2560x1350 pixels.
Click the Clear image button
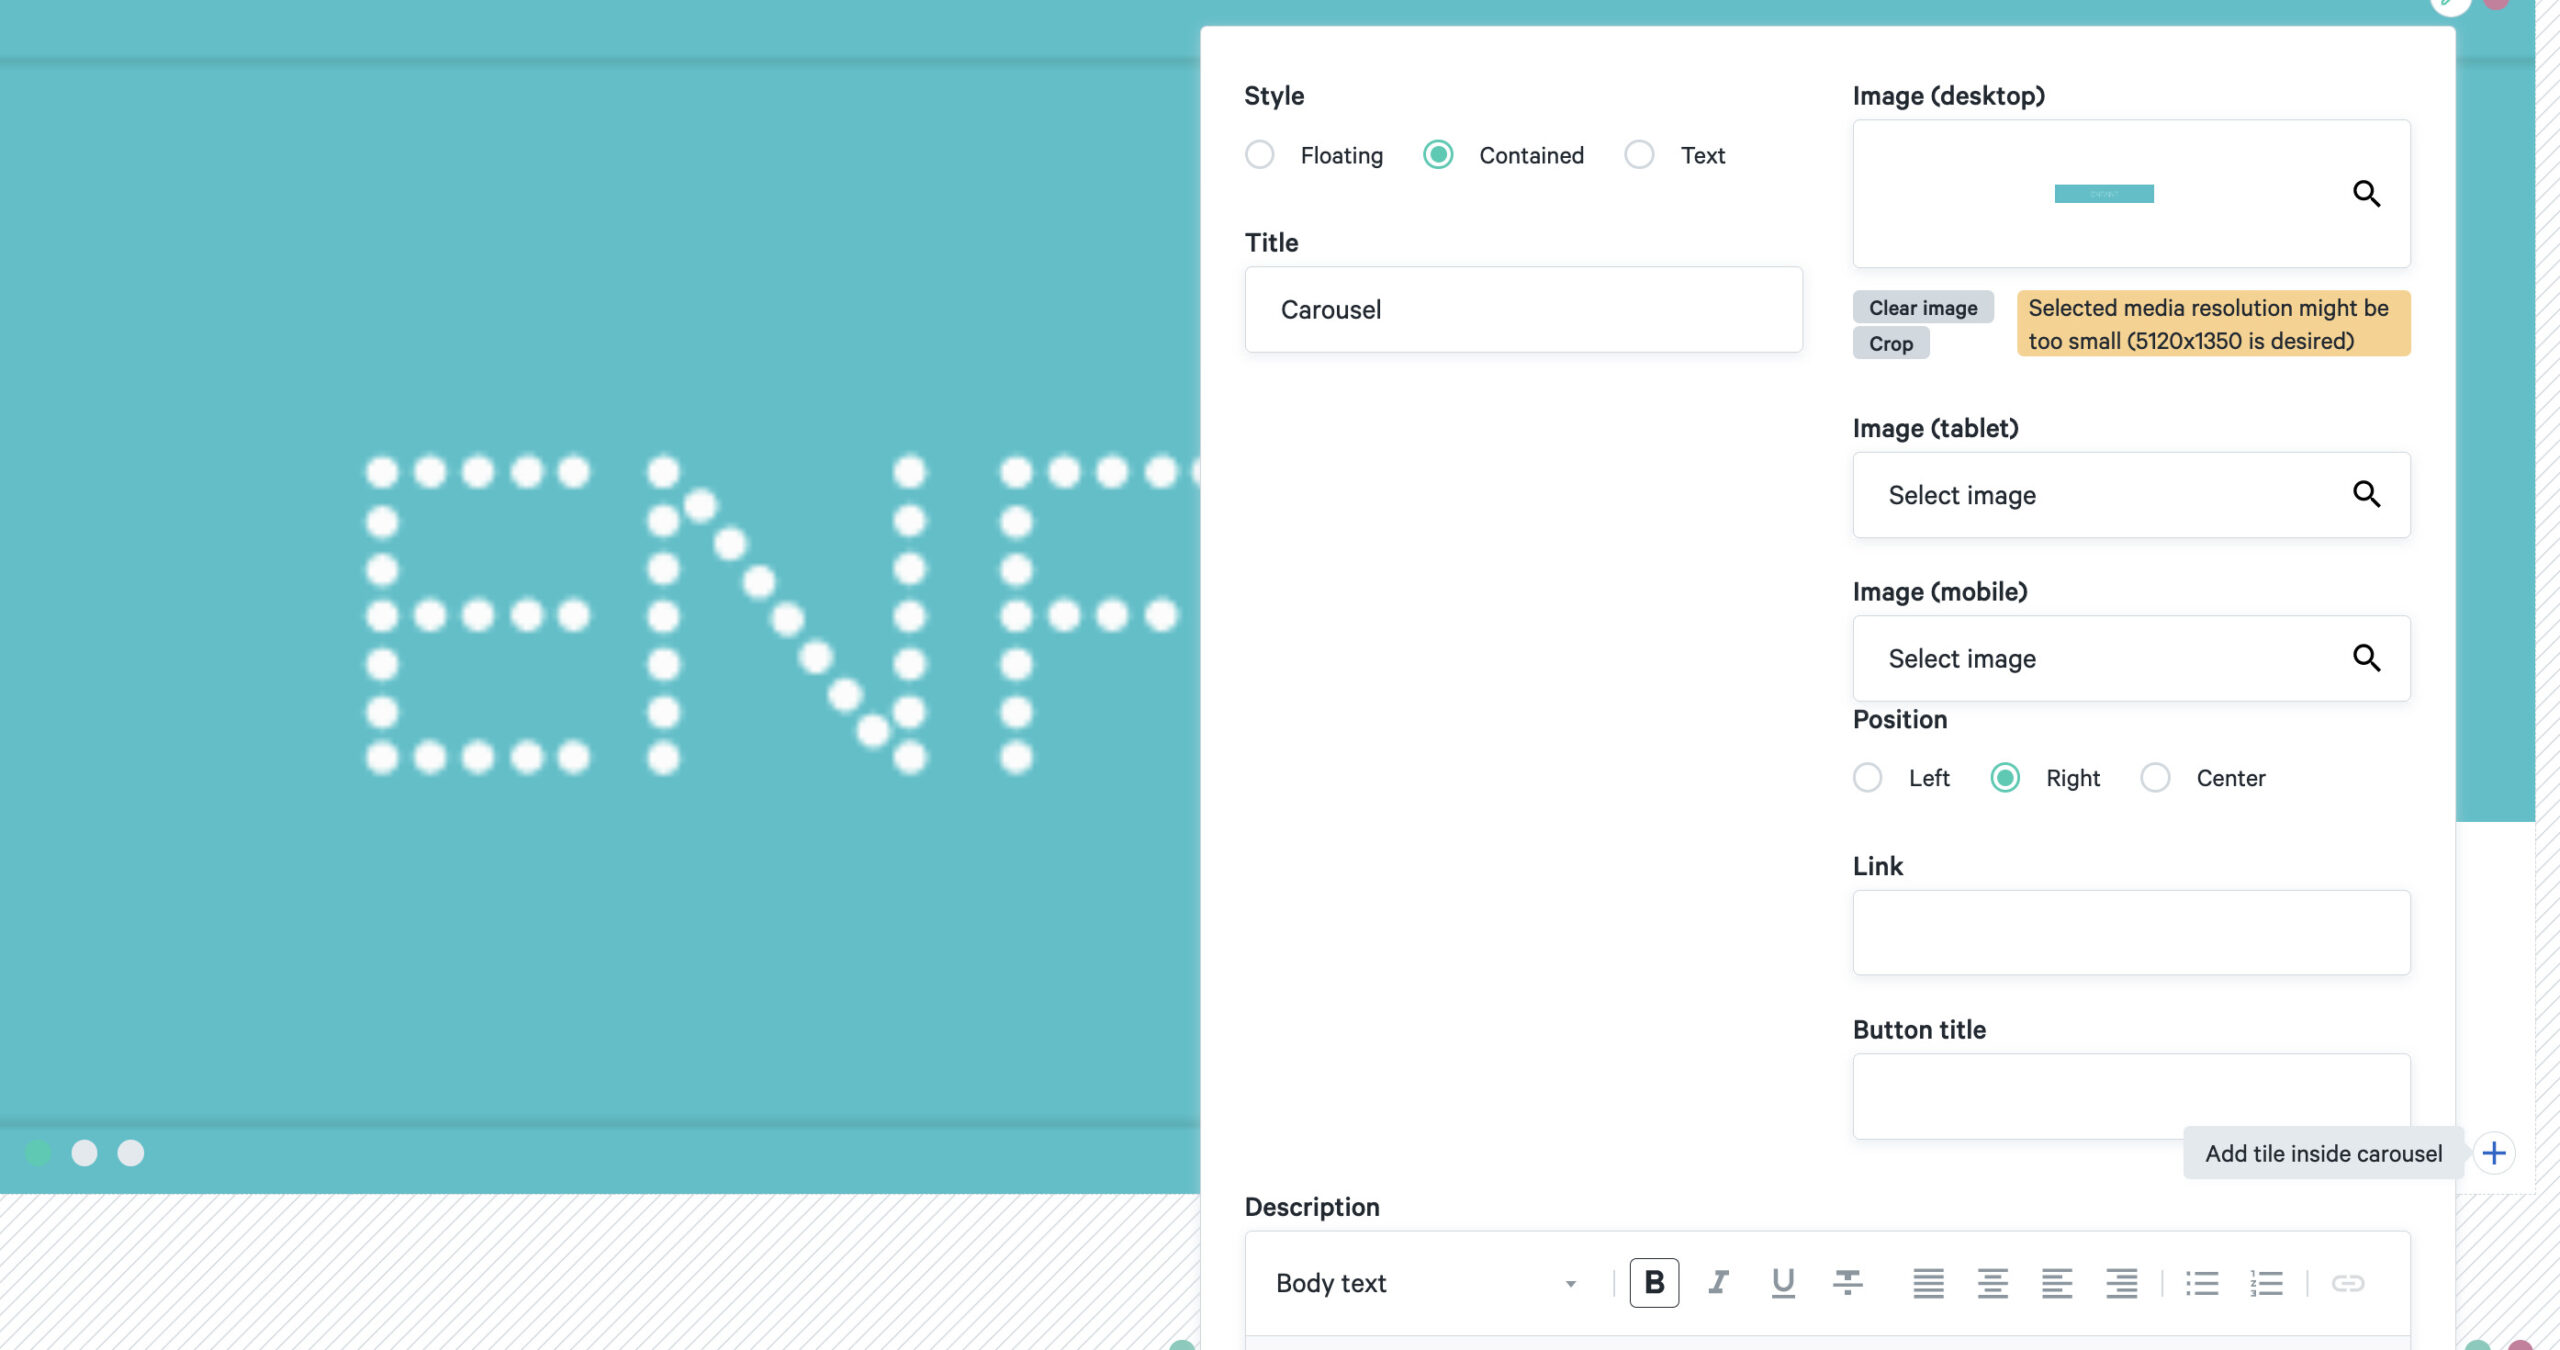pyautogui.click(x=1923, y=307)
